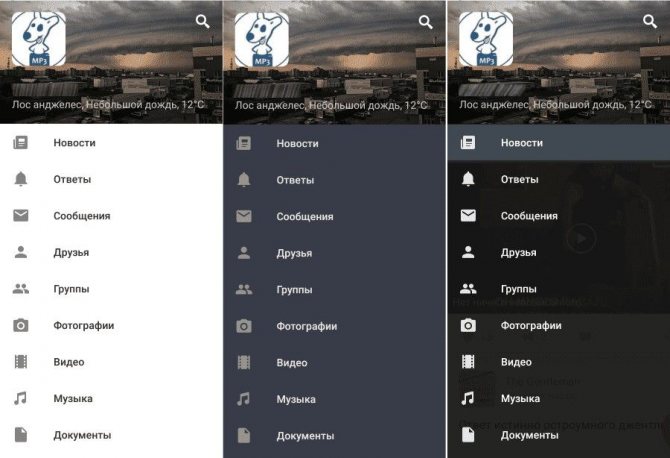This screenshot has height=458, width=670.
Task: Click the bell icon for Ответы in white menu
Action: pyautogui.click(x=21, y=179)
